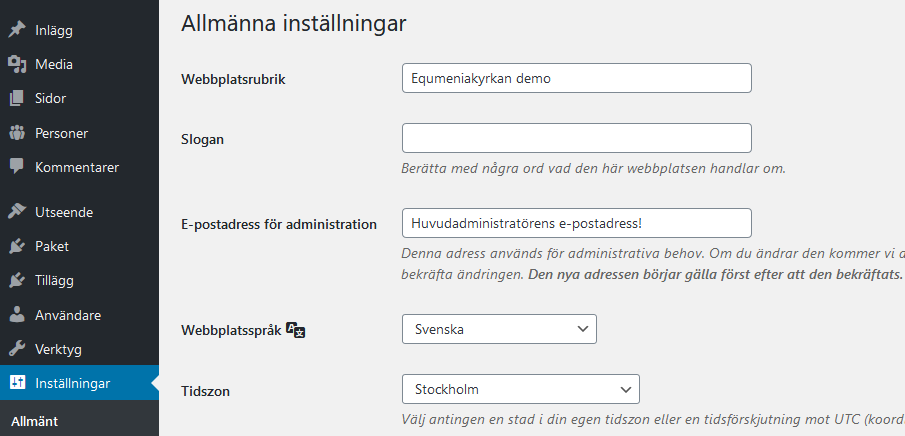905x436 pixels.
Task: Click the Utseende brush icon
Action: point(17,212)
